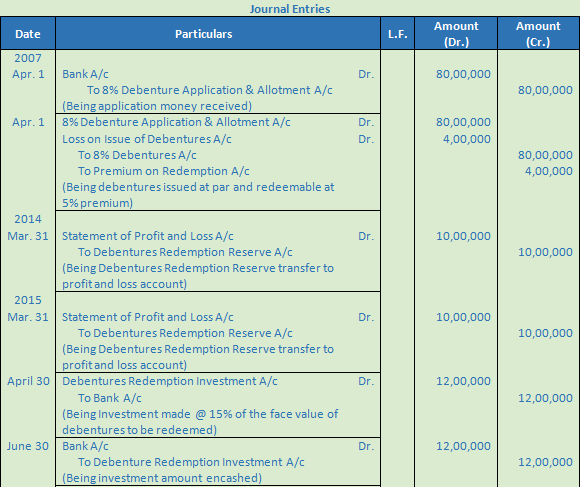The height and width of the screenshot is (487, 580).
Task: Click narration 'Being Investment made @ 15%'
Action: [200, 422]
